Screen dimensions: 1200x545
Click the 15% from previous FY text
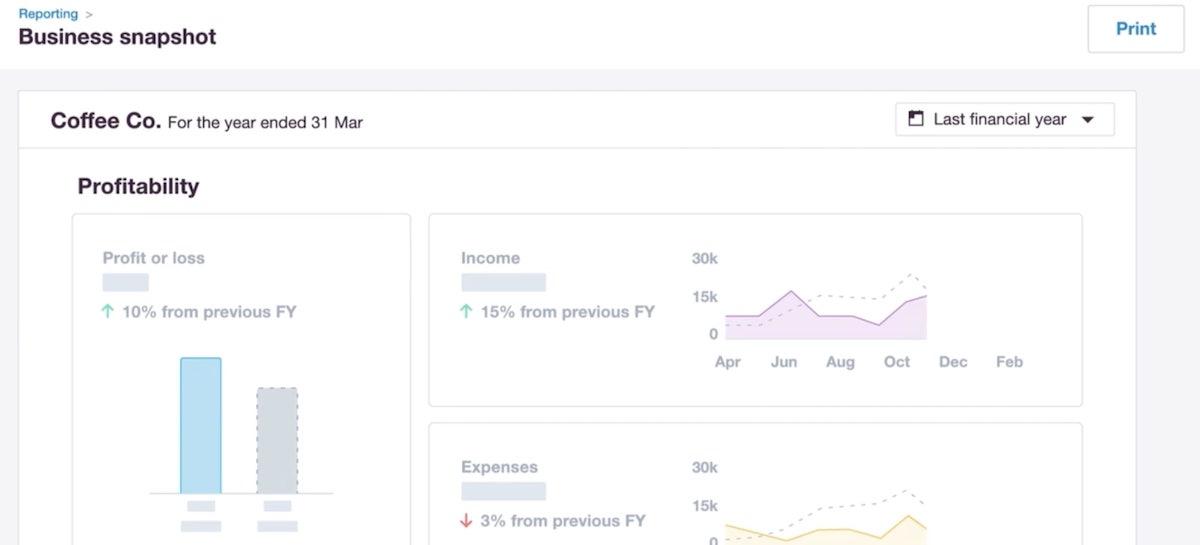567,312
